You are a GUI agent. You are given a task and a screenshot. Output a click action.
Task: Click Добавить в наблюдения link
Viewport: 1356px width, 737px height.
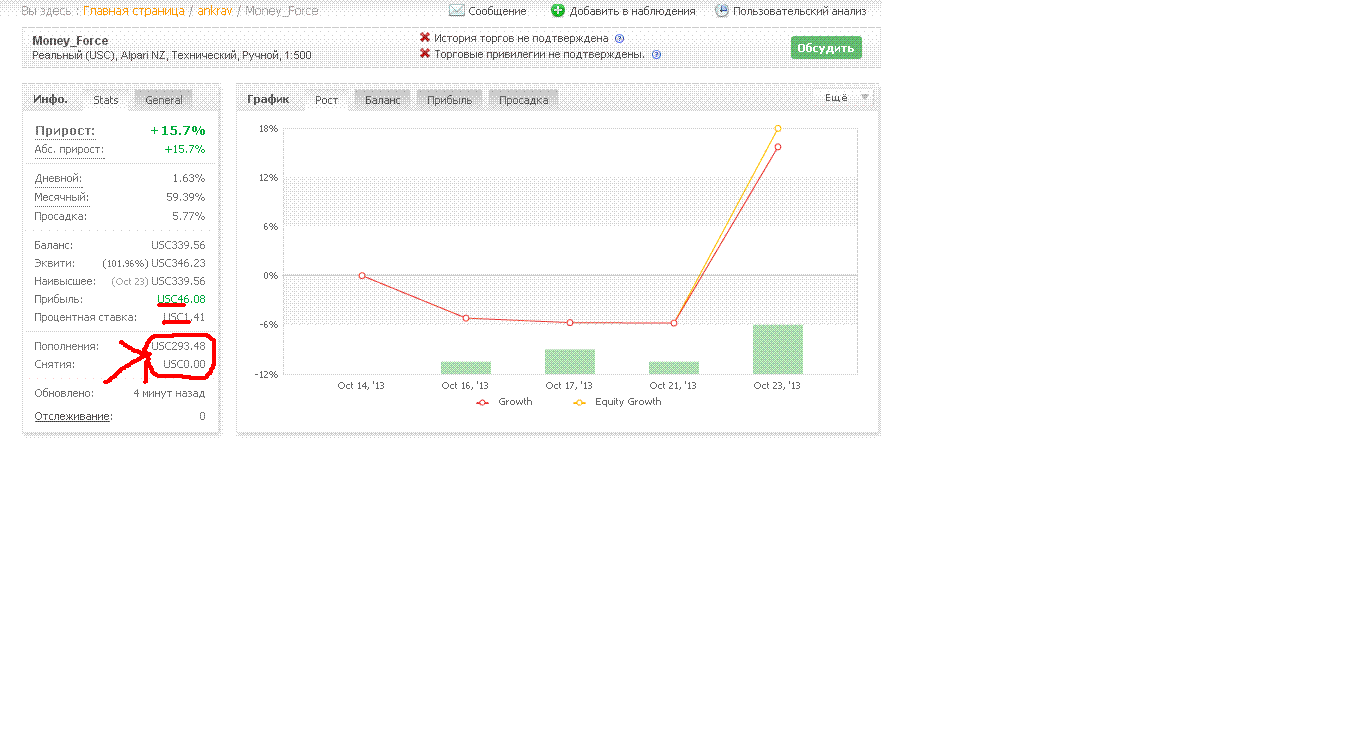[632, 11]
